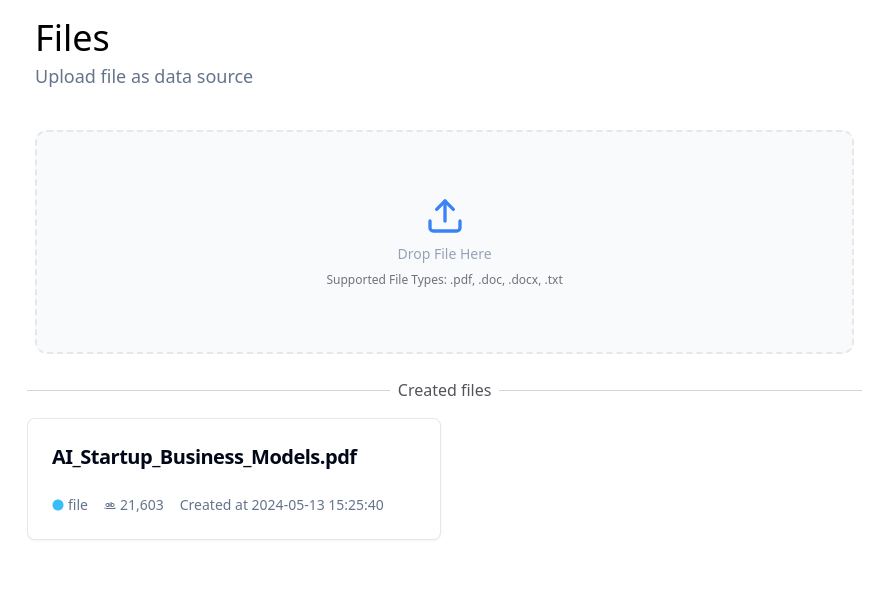Open AI_Startup_Business_Models.pdf
This screenshot has height=601, width=885.
click(x=204, y=457)
